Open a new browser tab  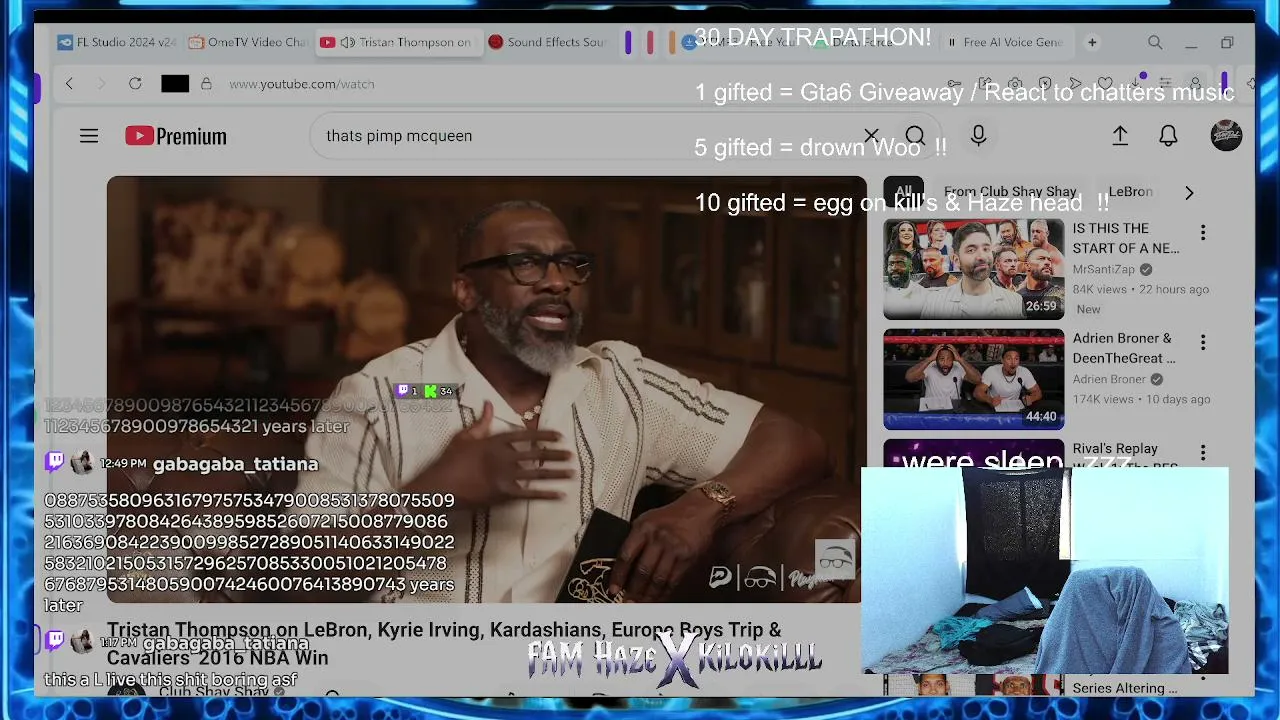tap(1092, 43)
